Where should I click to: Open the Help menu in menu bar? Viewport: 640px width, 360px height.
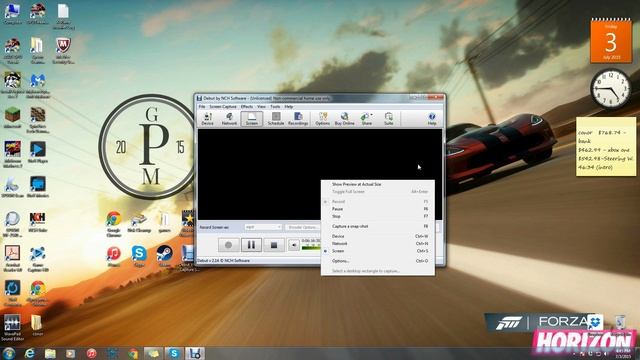289,107
